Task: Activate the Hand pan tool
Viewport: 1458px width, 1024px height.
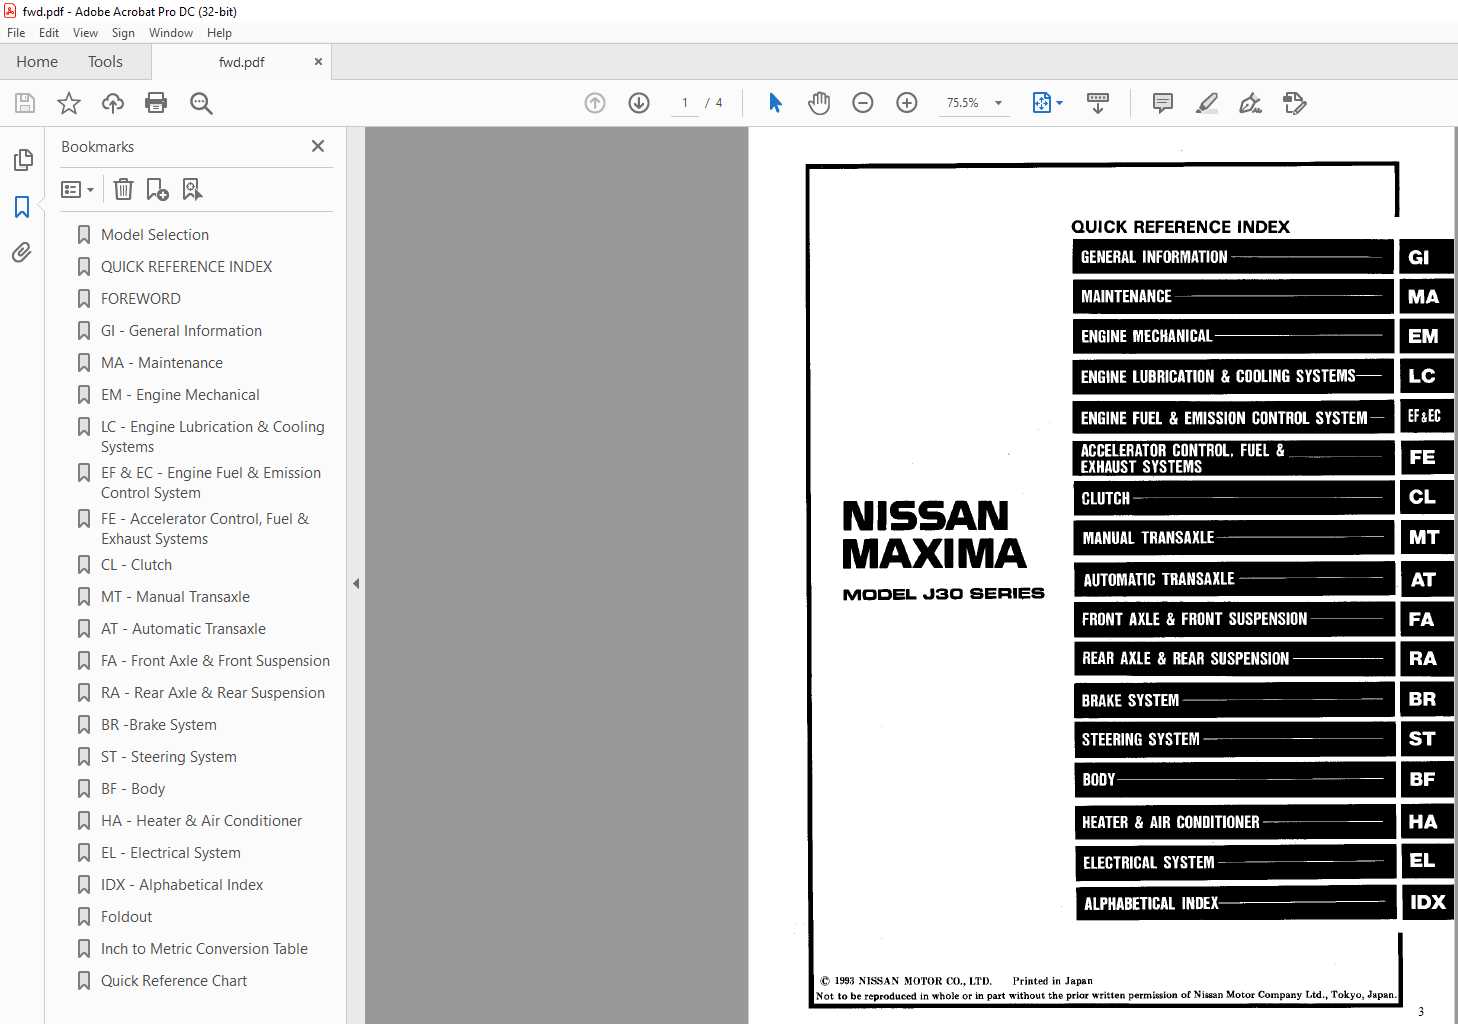Action: tap(819, 103)
